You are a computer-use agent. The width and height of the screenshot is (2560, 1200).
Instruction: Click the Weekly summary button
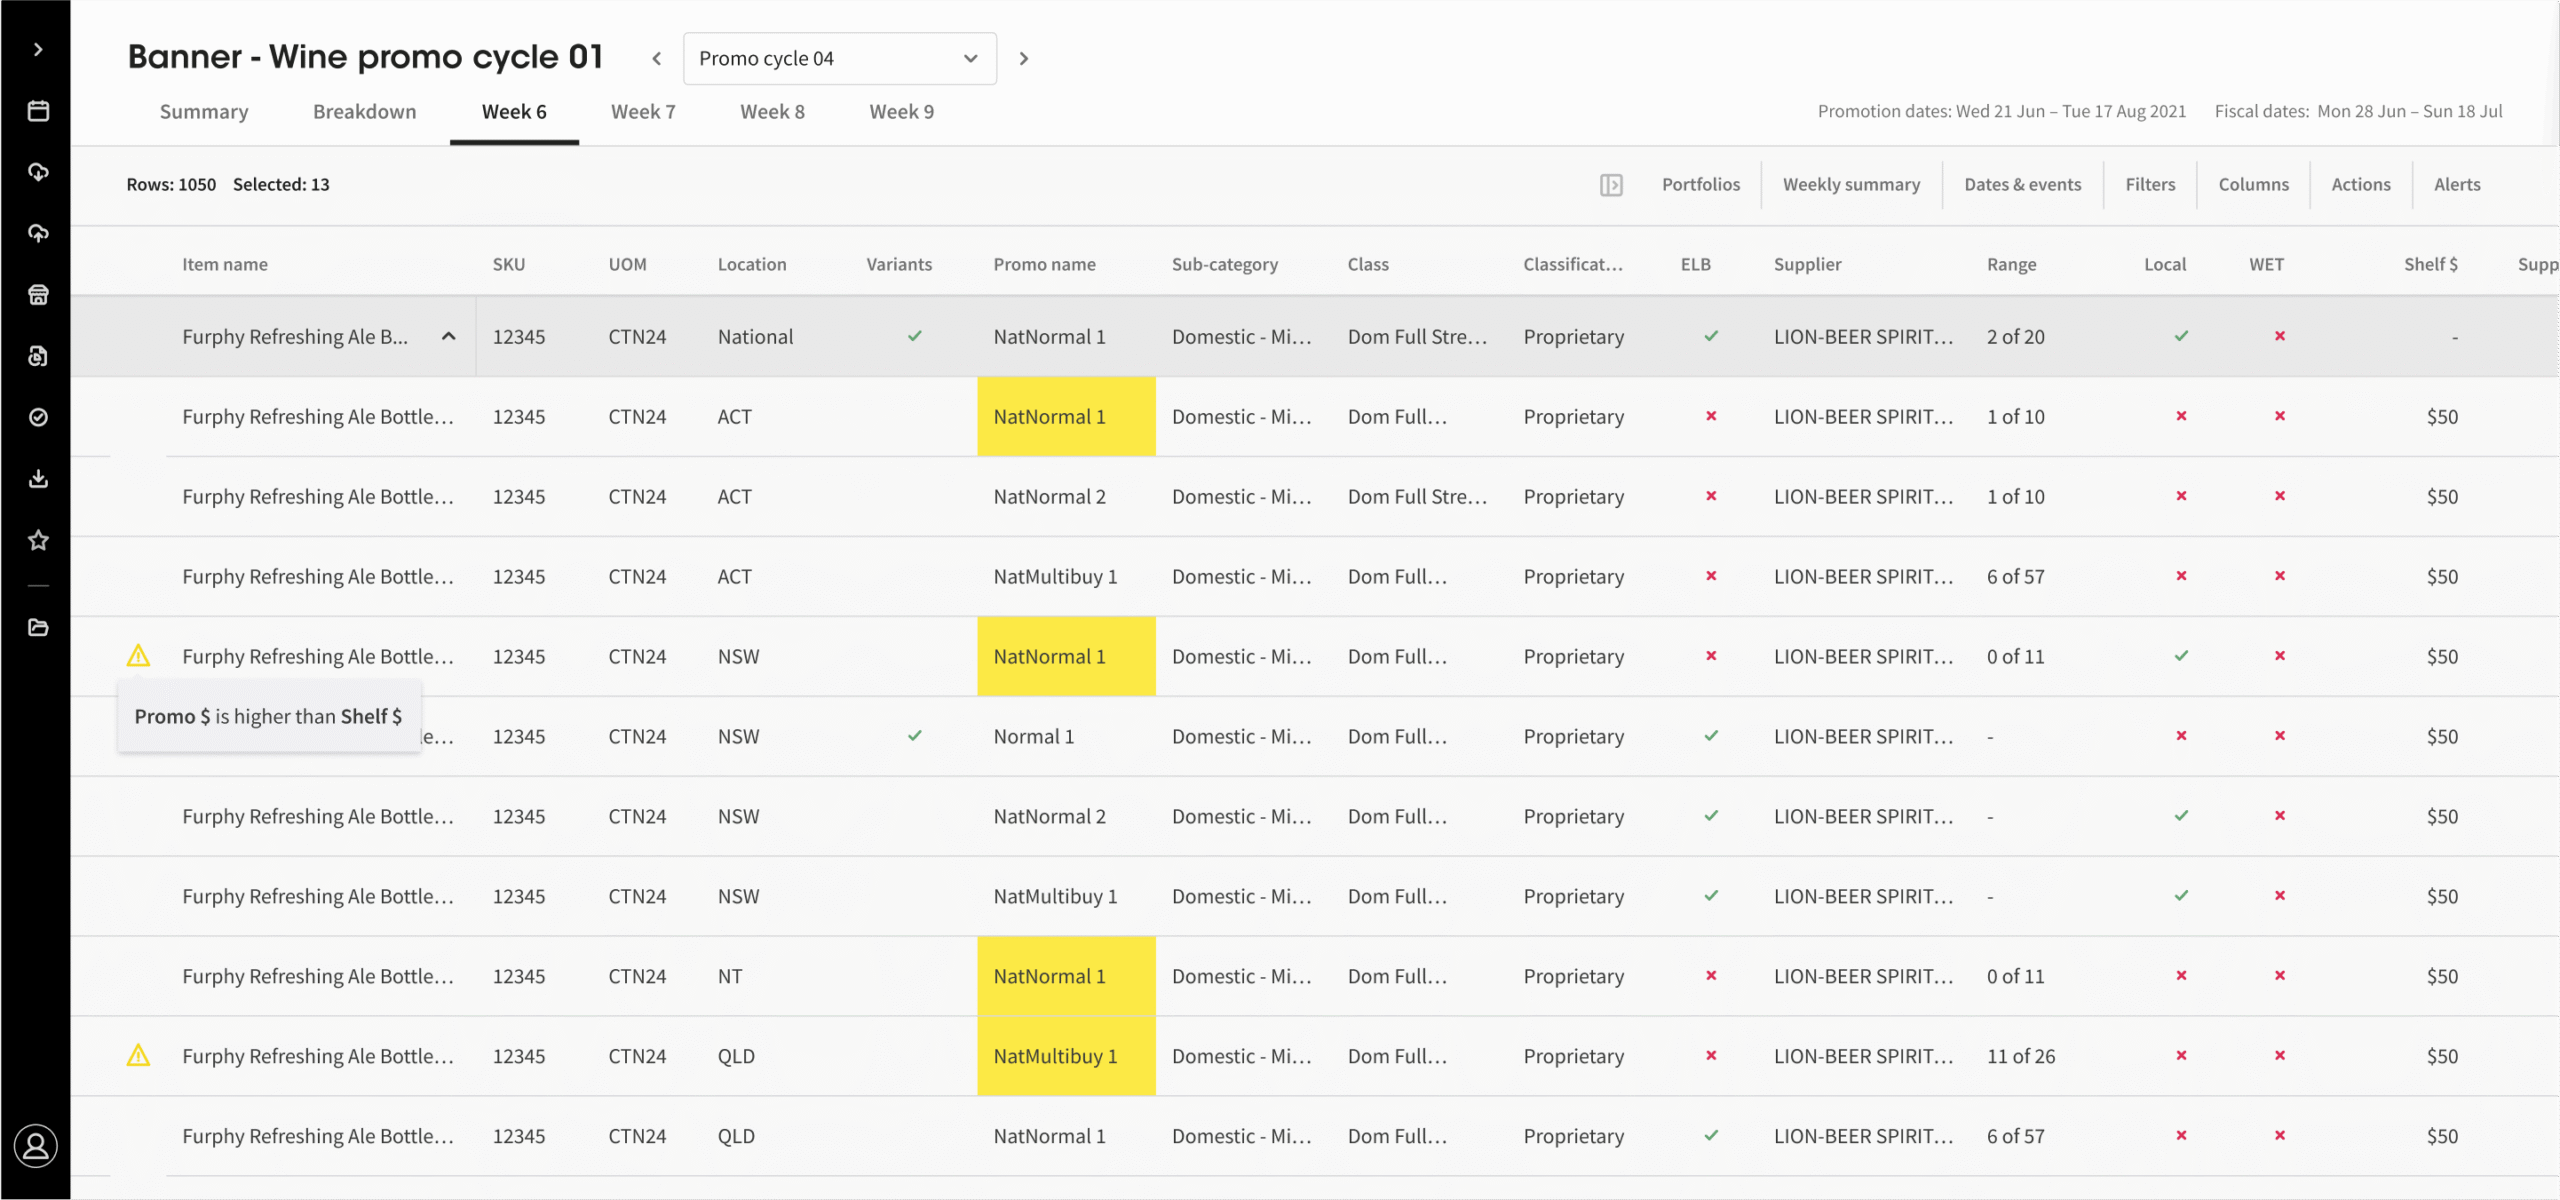[1851, 185]
